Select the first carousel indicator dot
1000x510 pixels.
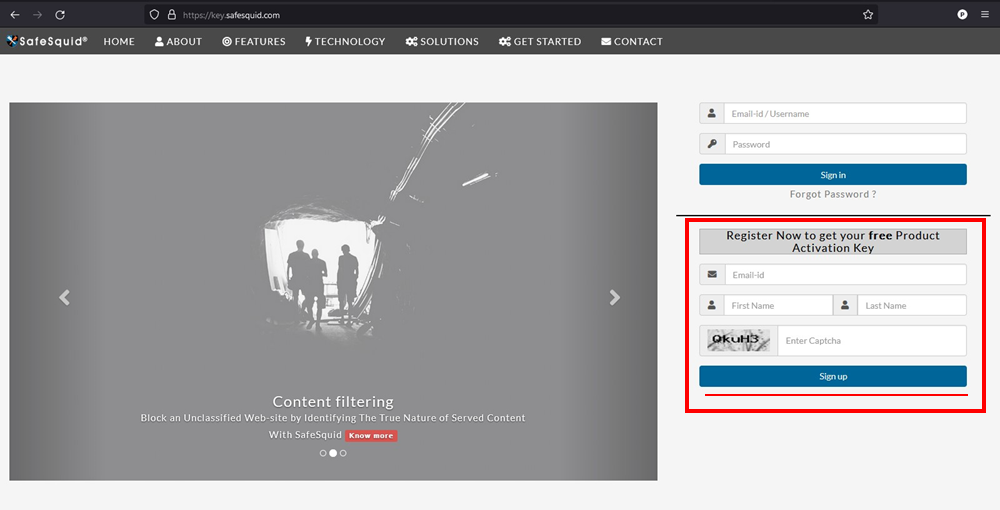point(323,453)
